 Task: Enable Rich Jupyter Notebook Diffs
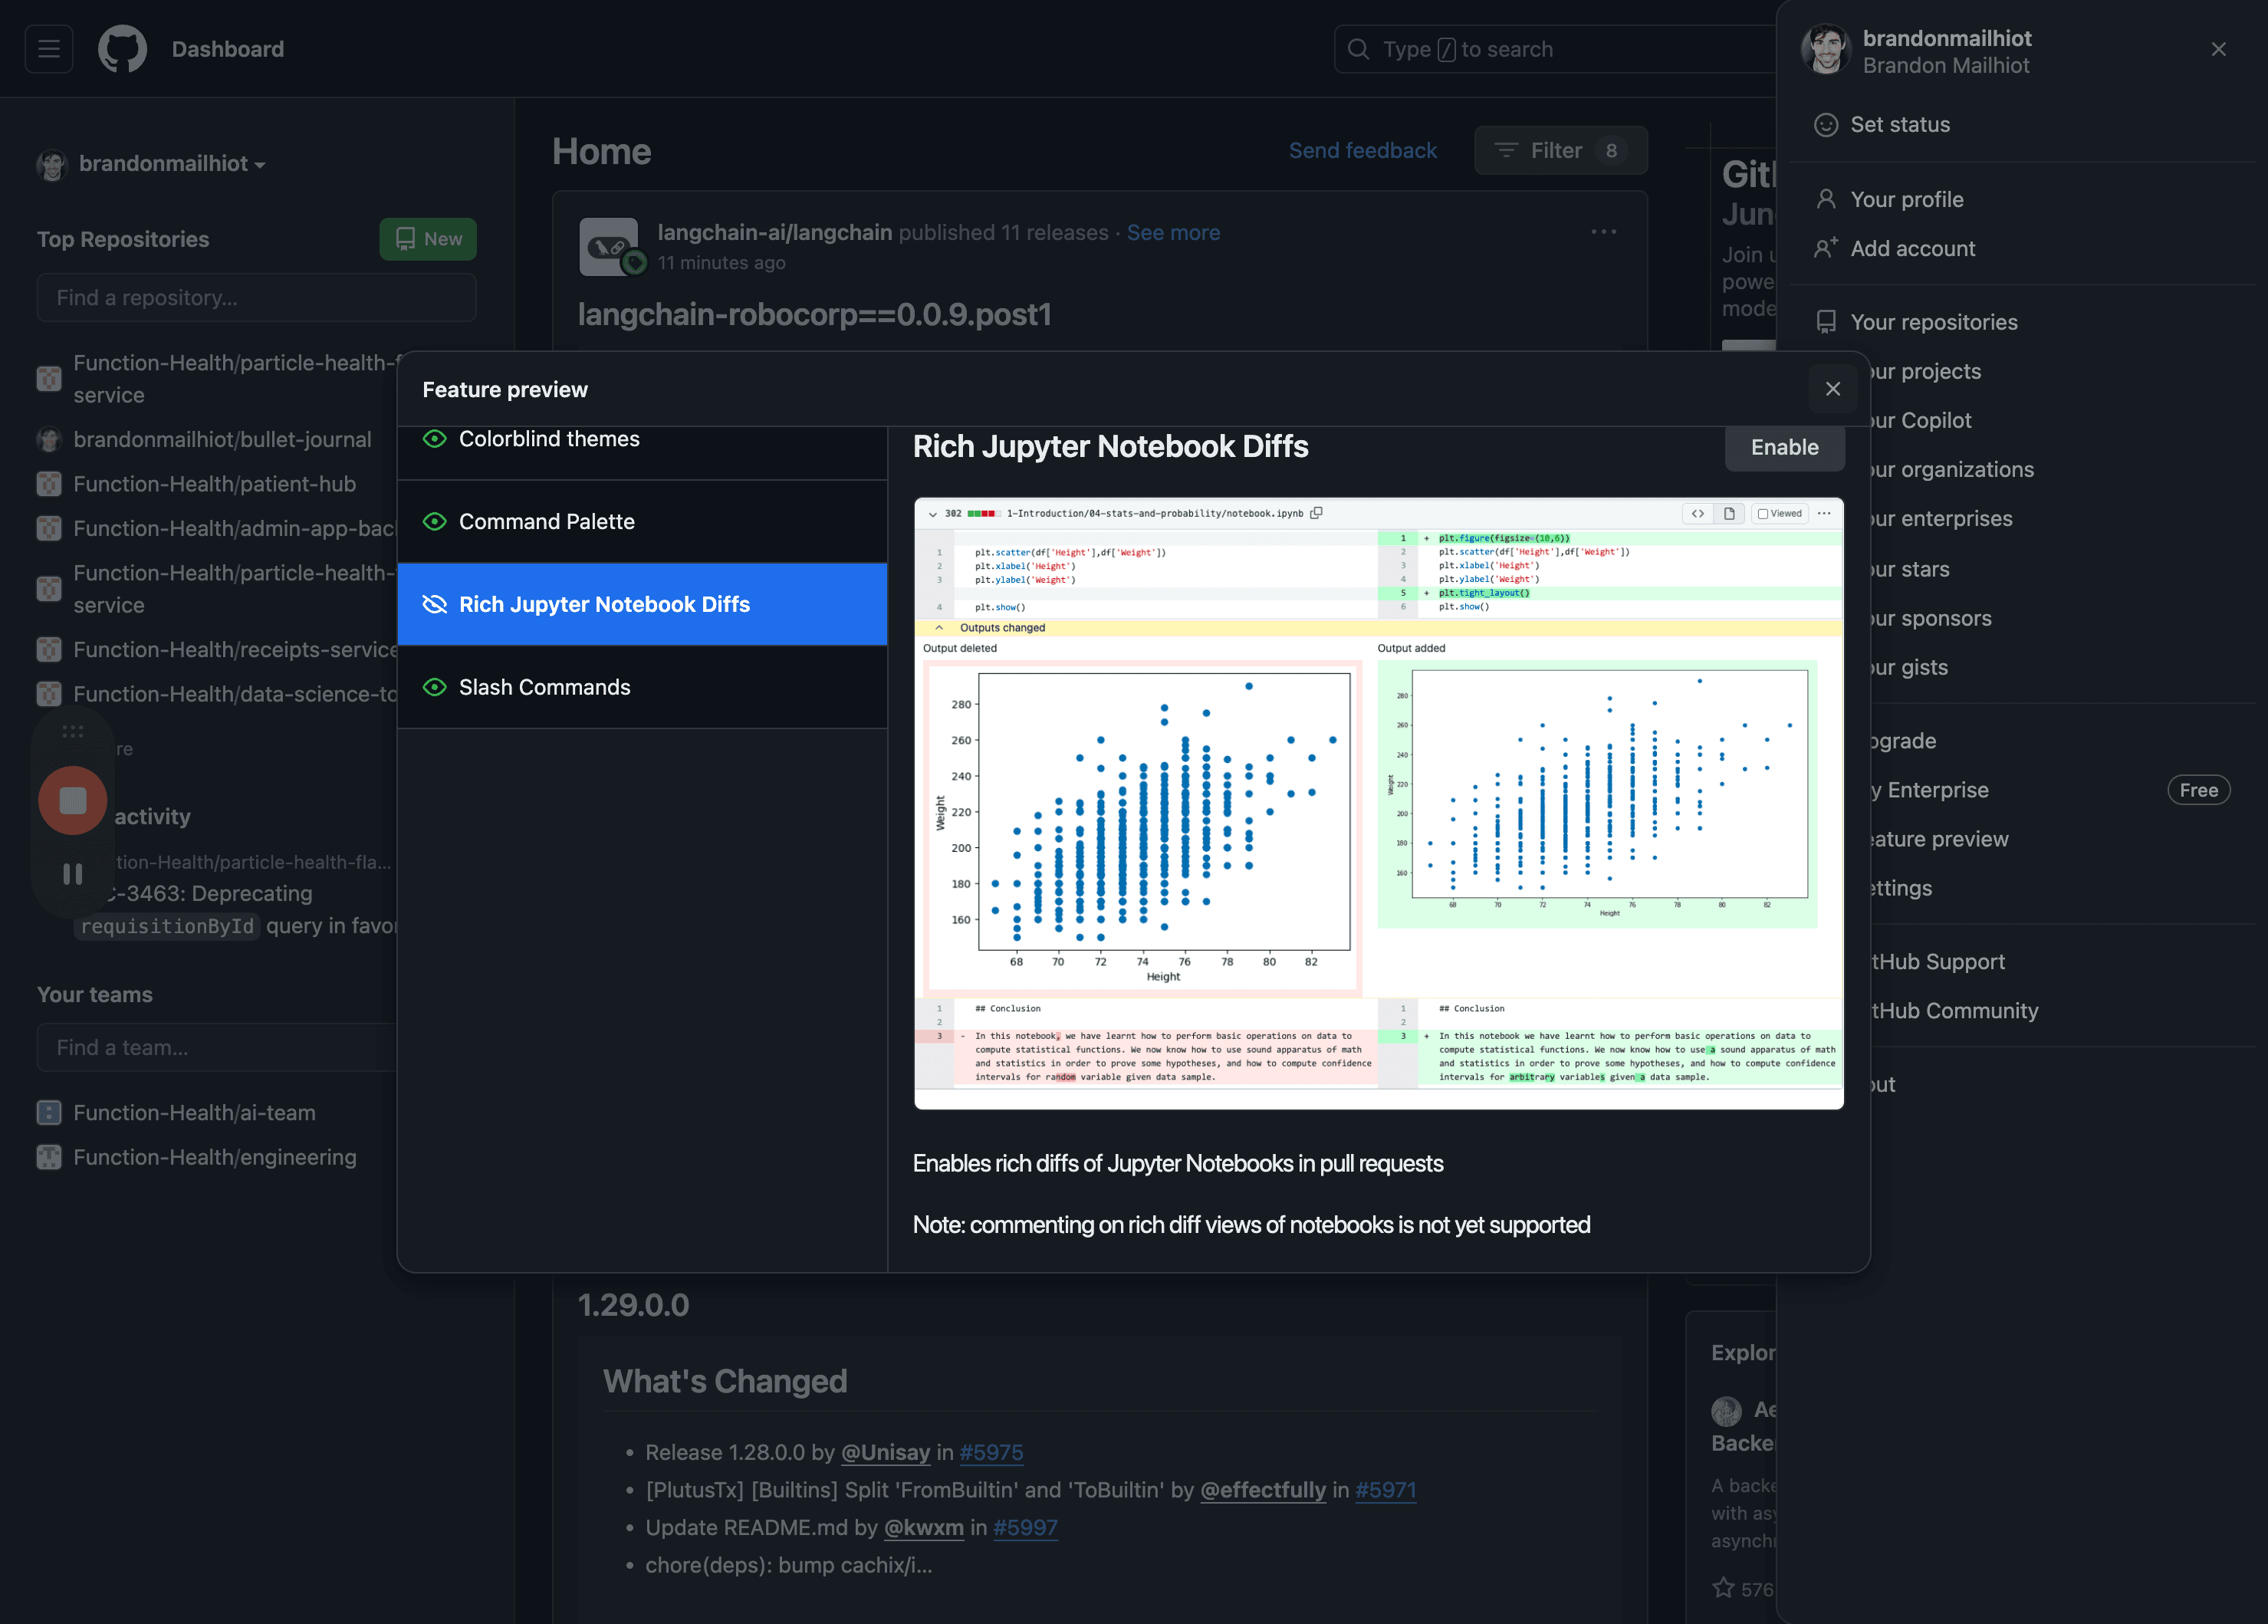[1785, 447]
